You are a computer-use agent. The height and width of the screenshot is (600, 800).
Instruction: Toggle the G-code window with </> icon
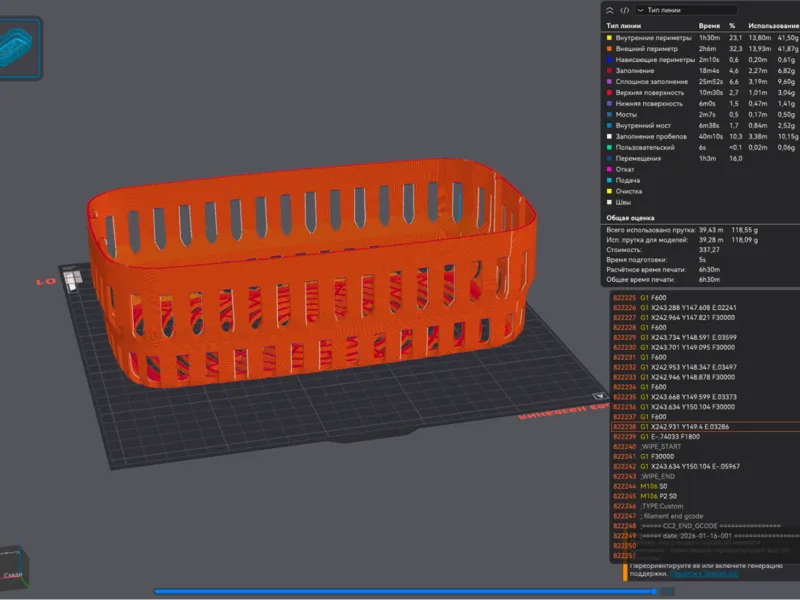point(624,10)
